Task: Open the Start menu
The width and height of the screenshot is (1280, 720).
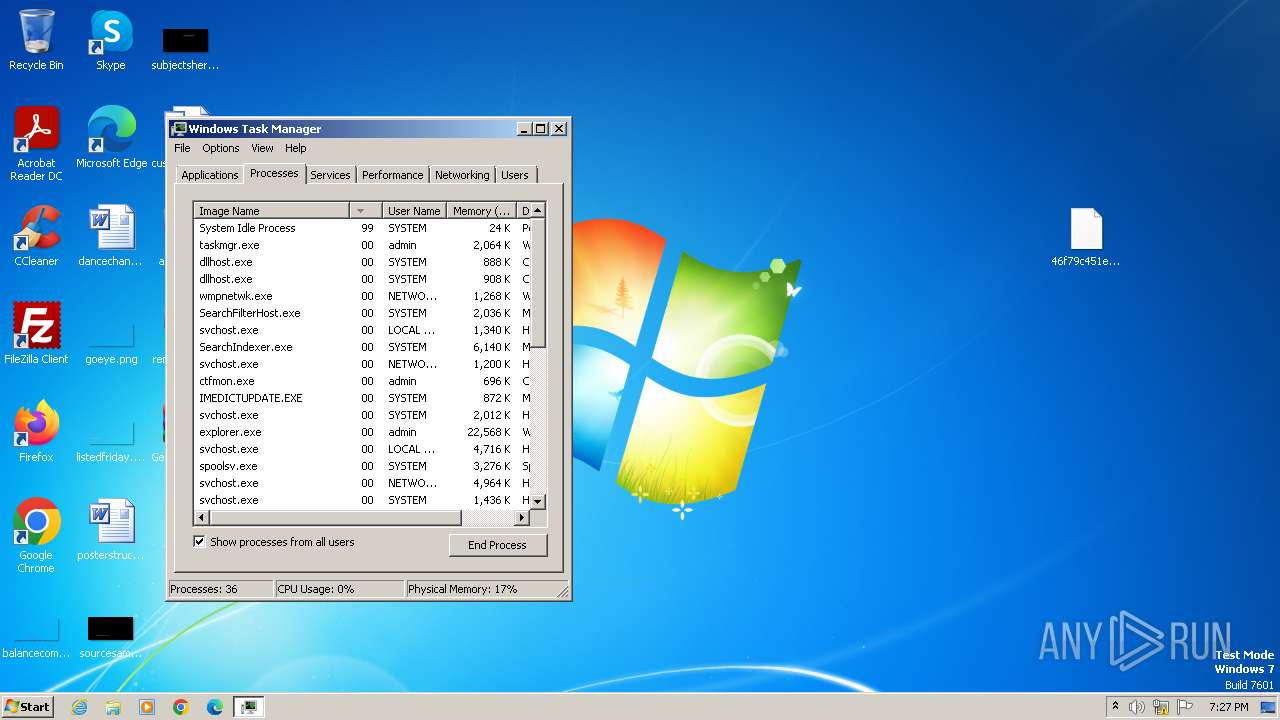Action: coord(27,707)
